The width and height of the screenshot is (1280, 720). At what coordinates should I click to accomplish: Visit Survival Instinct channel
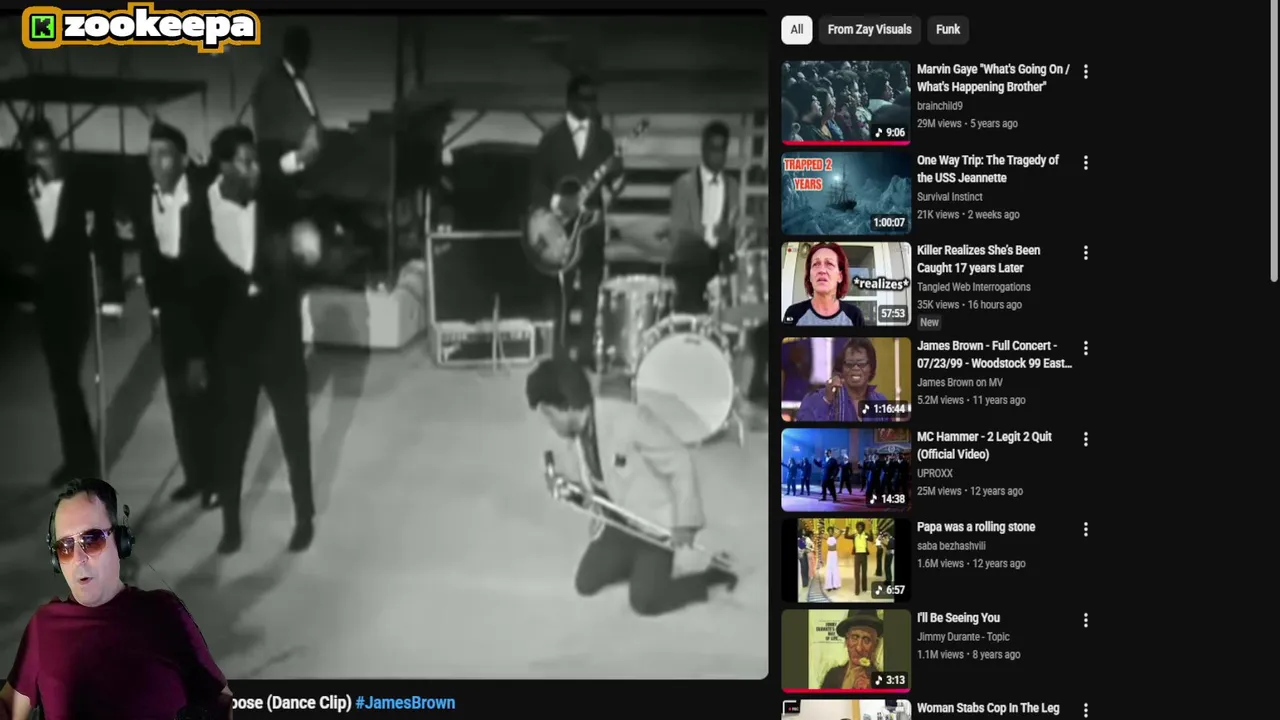coord(950,197)
